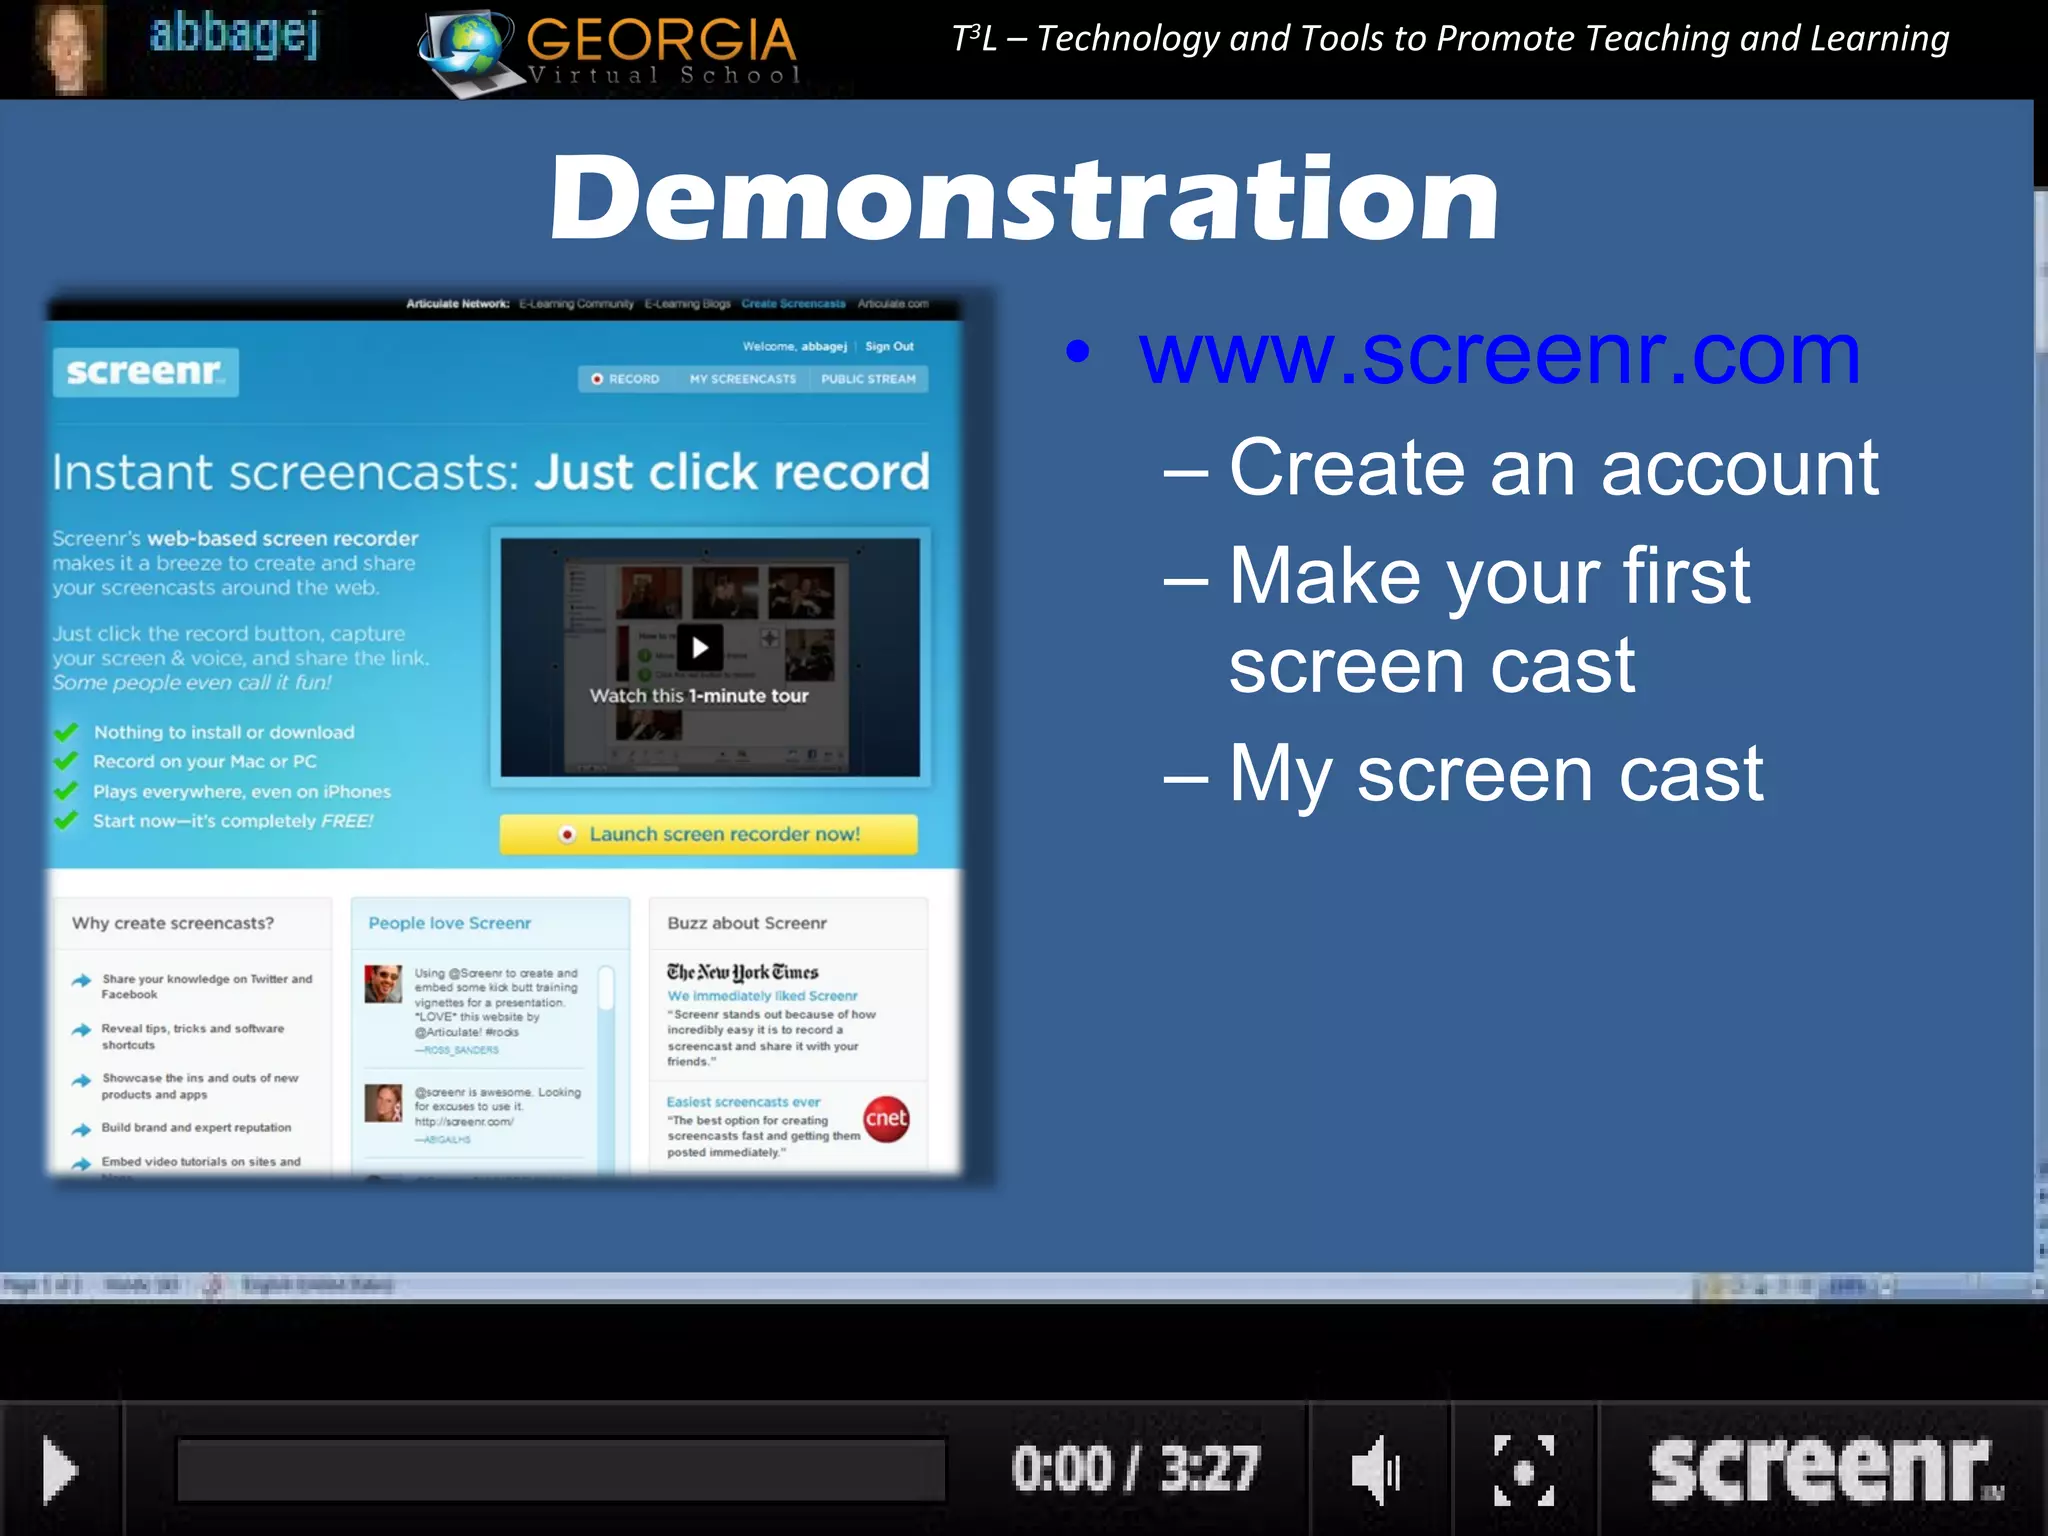
Task: Click the 'My screen cast' bullet
Action: pyautogui.click(x=1496, y=776)
